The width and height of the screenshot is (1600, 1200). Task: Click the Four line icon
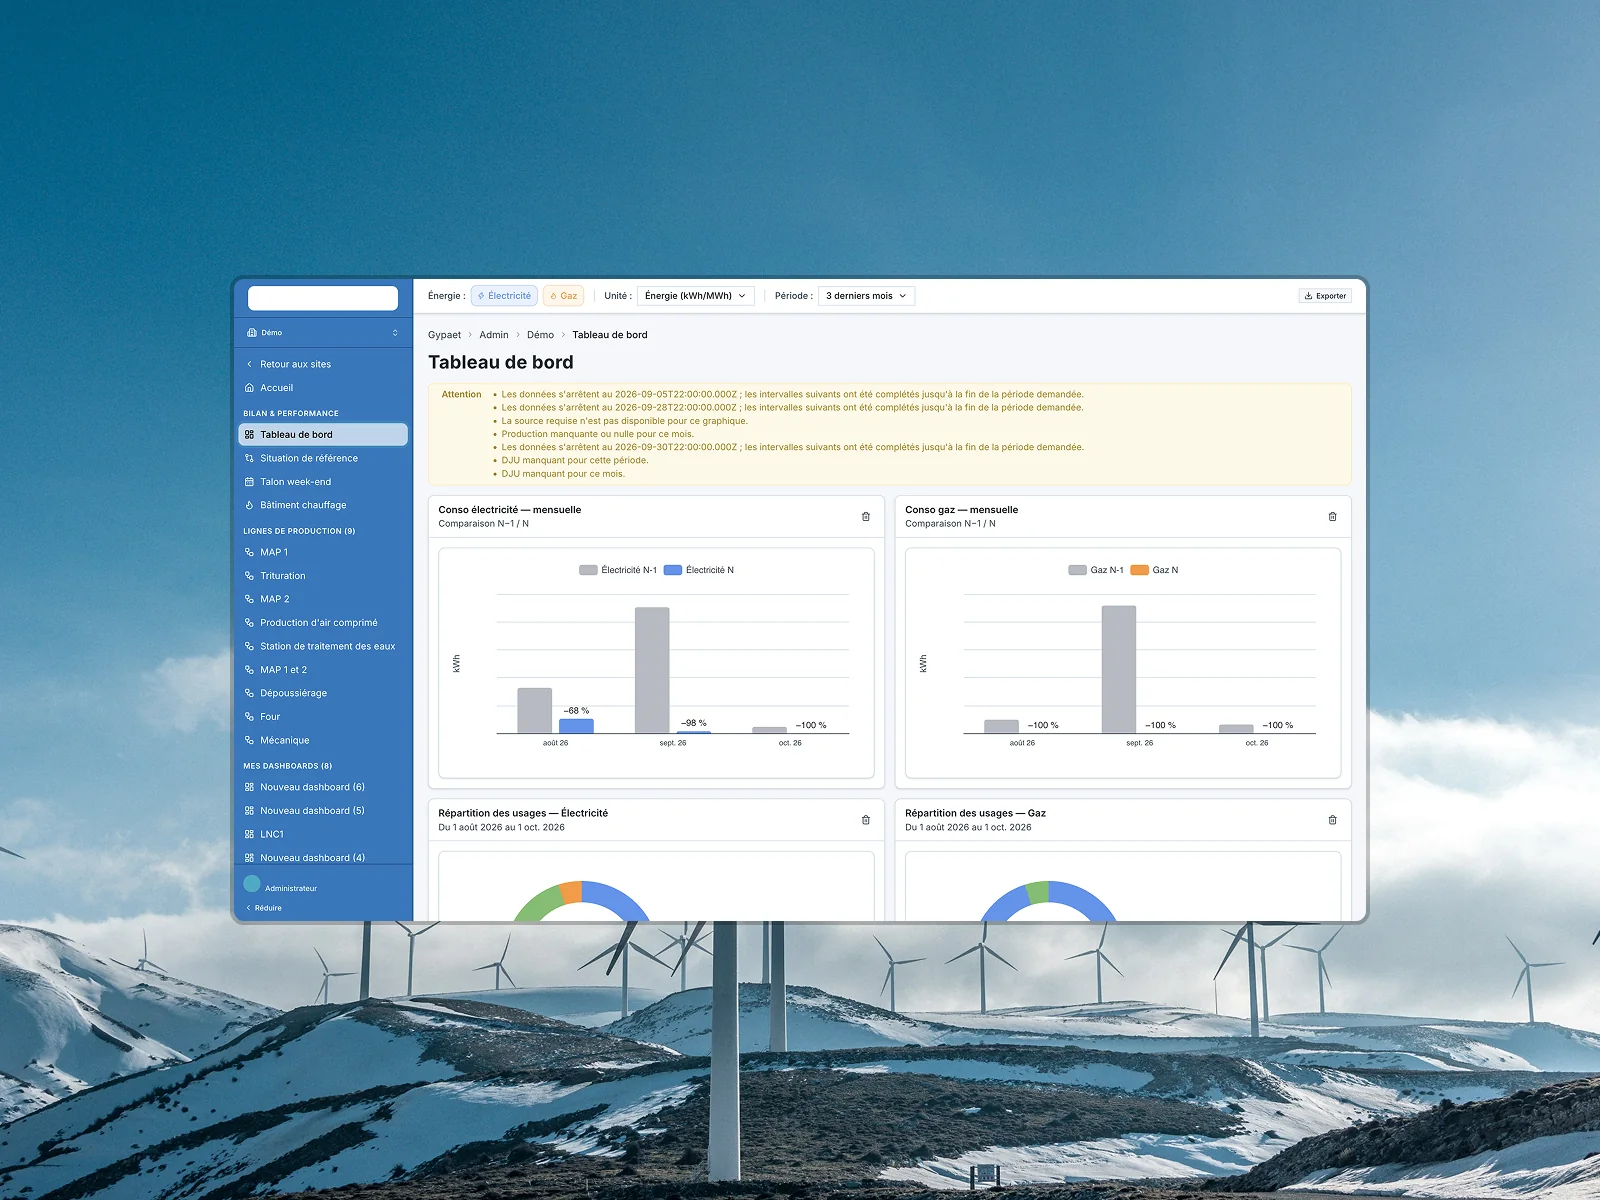tap(249, 717)
